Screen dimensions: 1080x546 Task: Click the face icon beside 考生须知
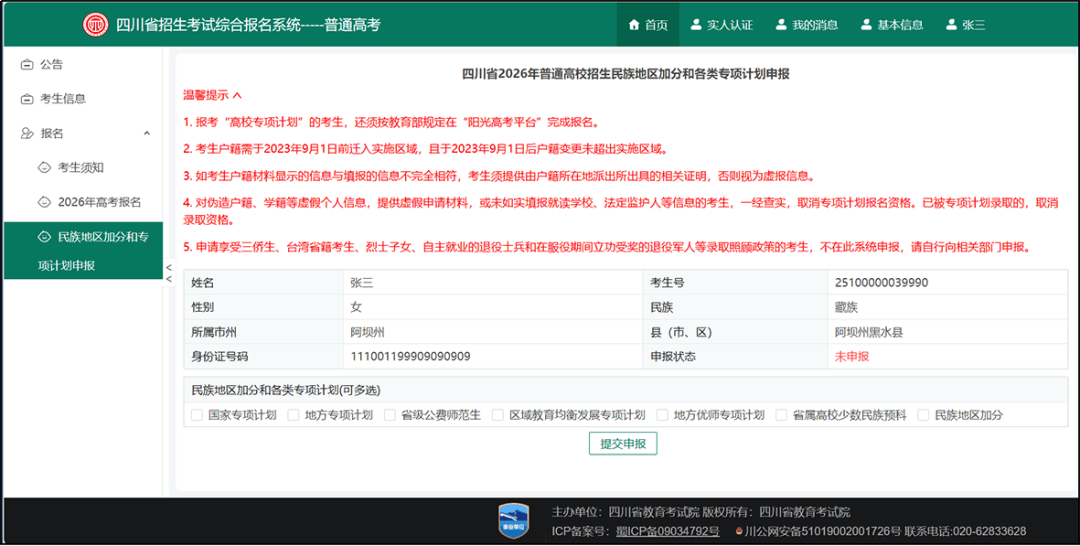pyautogui.click(x=45, y=167)
